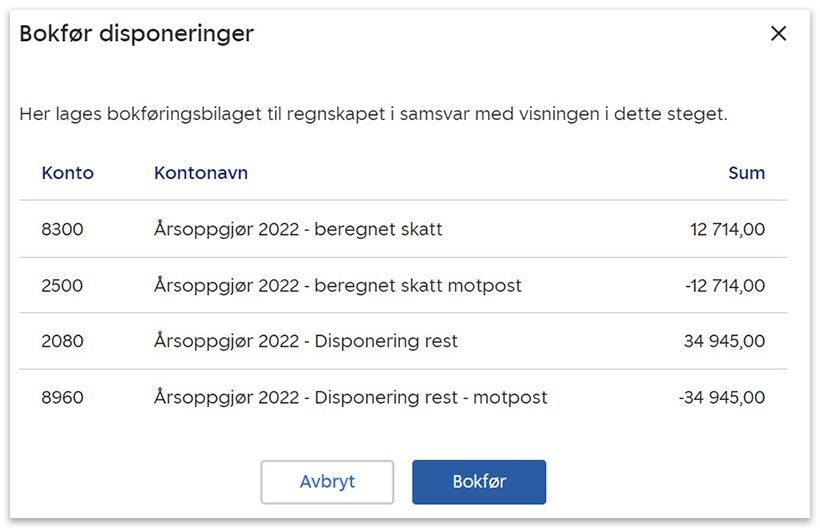
Task: Select account number 8300
Action: click(63, 230)
